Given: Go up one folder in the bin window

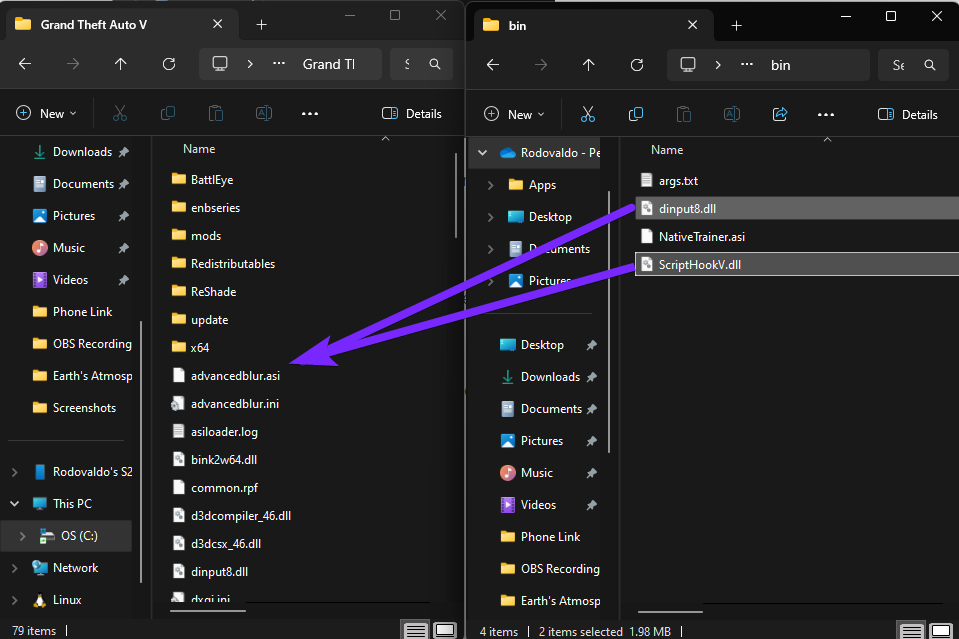Looking at the screenshot, I should pyautogui.click(x=588, y=65).
